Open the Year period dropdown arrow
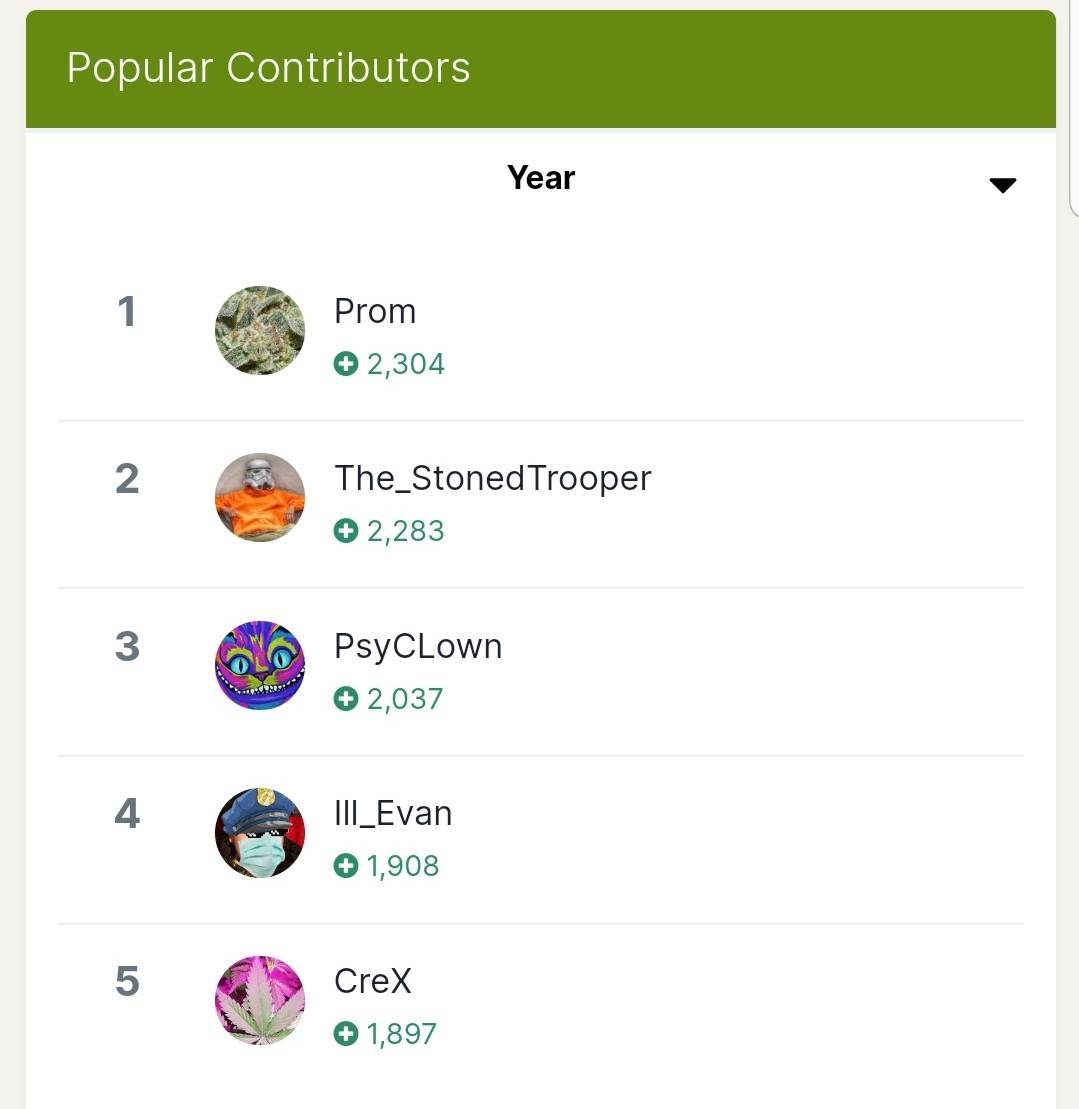 coord(1002,185)
